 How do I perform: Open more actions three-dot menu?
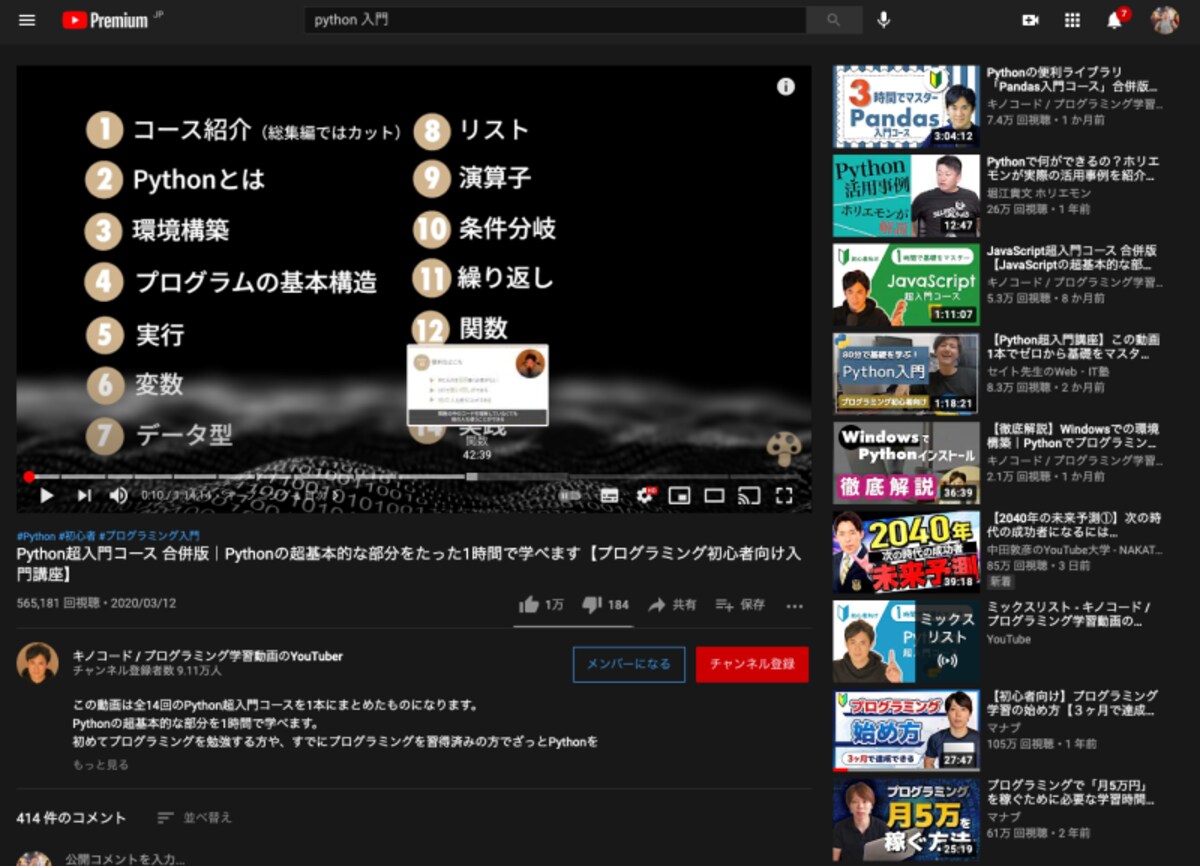pyautogui.click(x=795, y=605)
